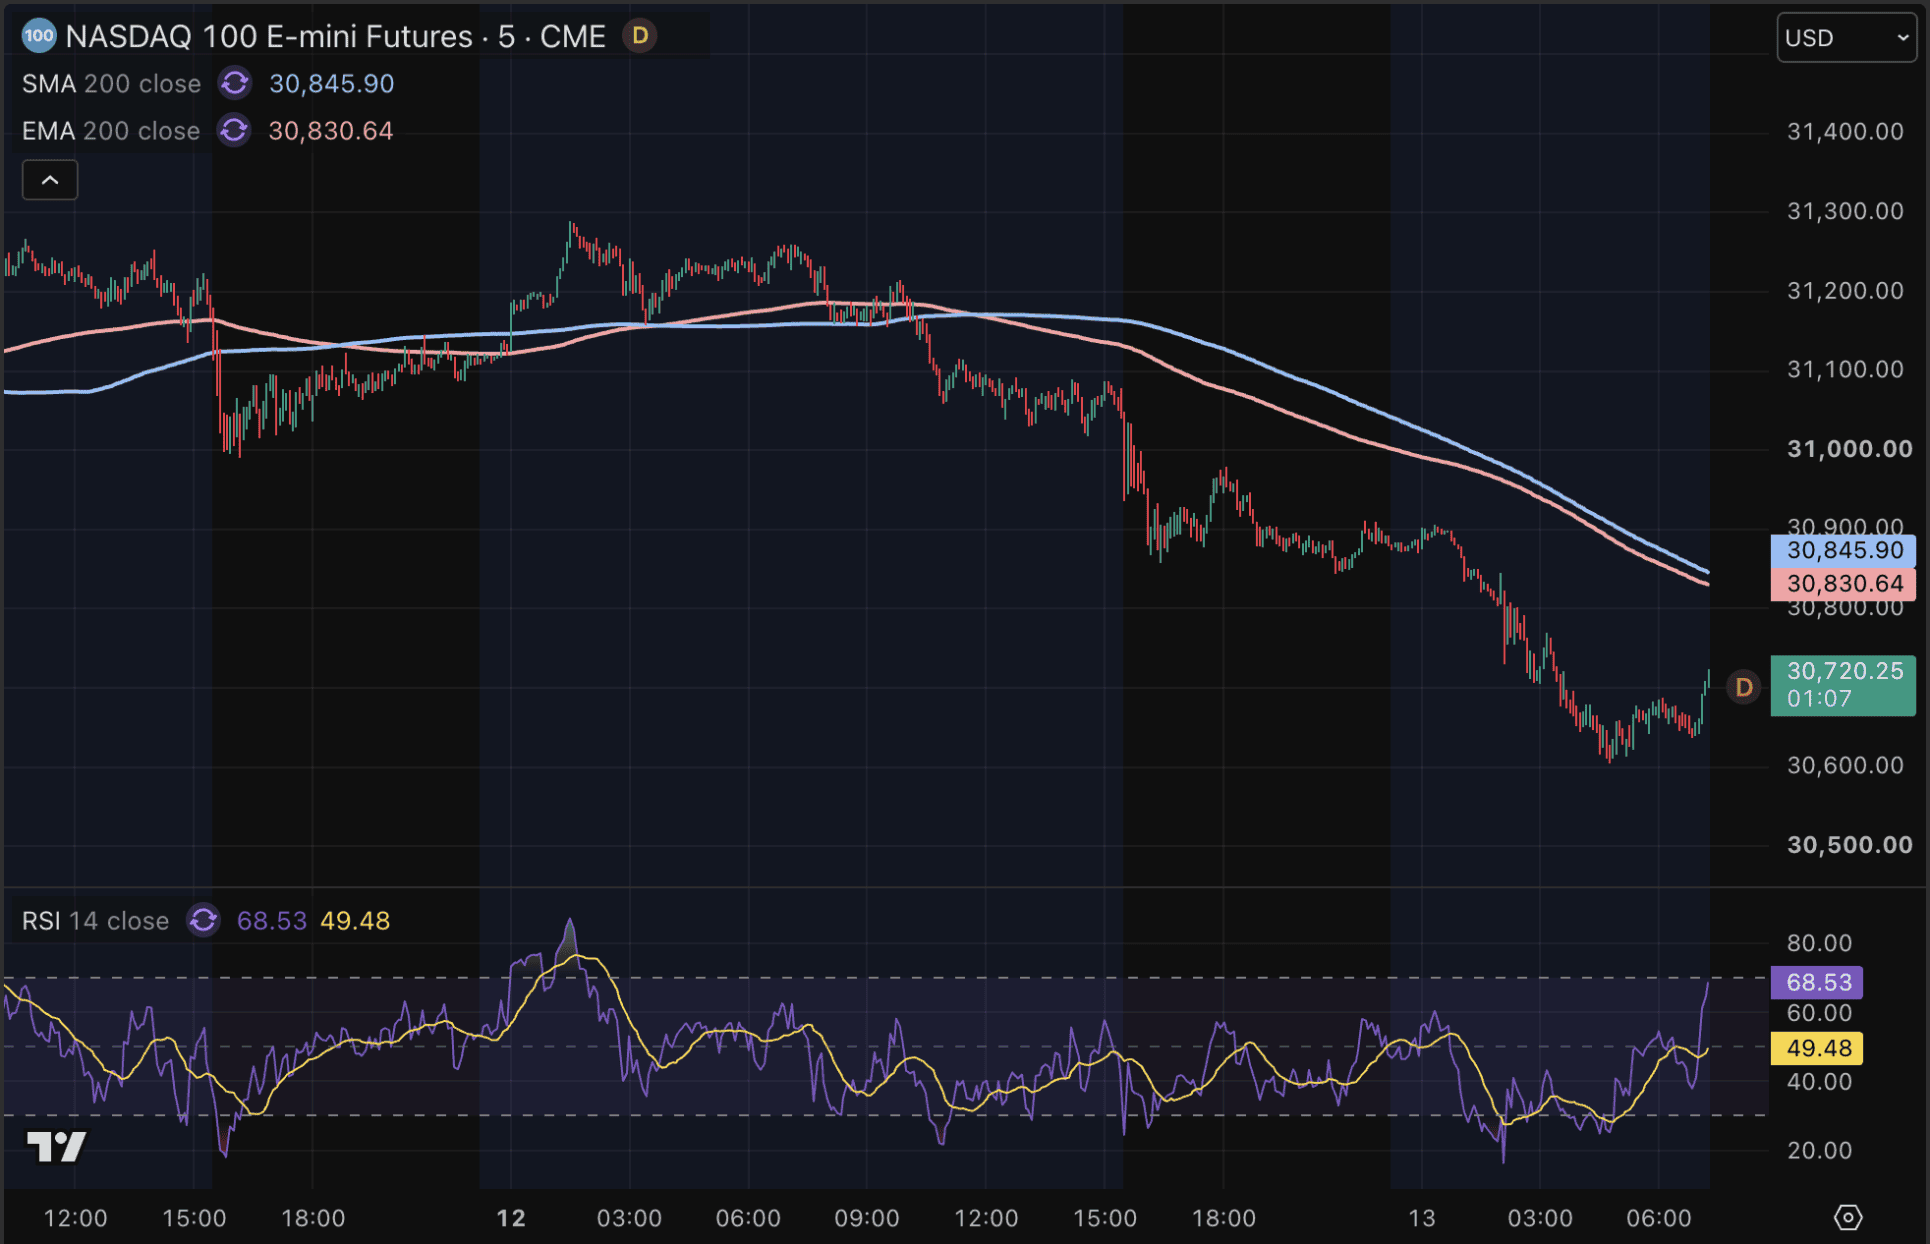Viewport: 1930px width, 1244px height.
Task: Click the pink 30,830.64 EMA price axis label
Action: point(1843,584)
